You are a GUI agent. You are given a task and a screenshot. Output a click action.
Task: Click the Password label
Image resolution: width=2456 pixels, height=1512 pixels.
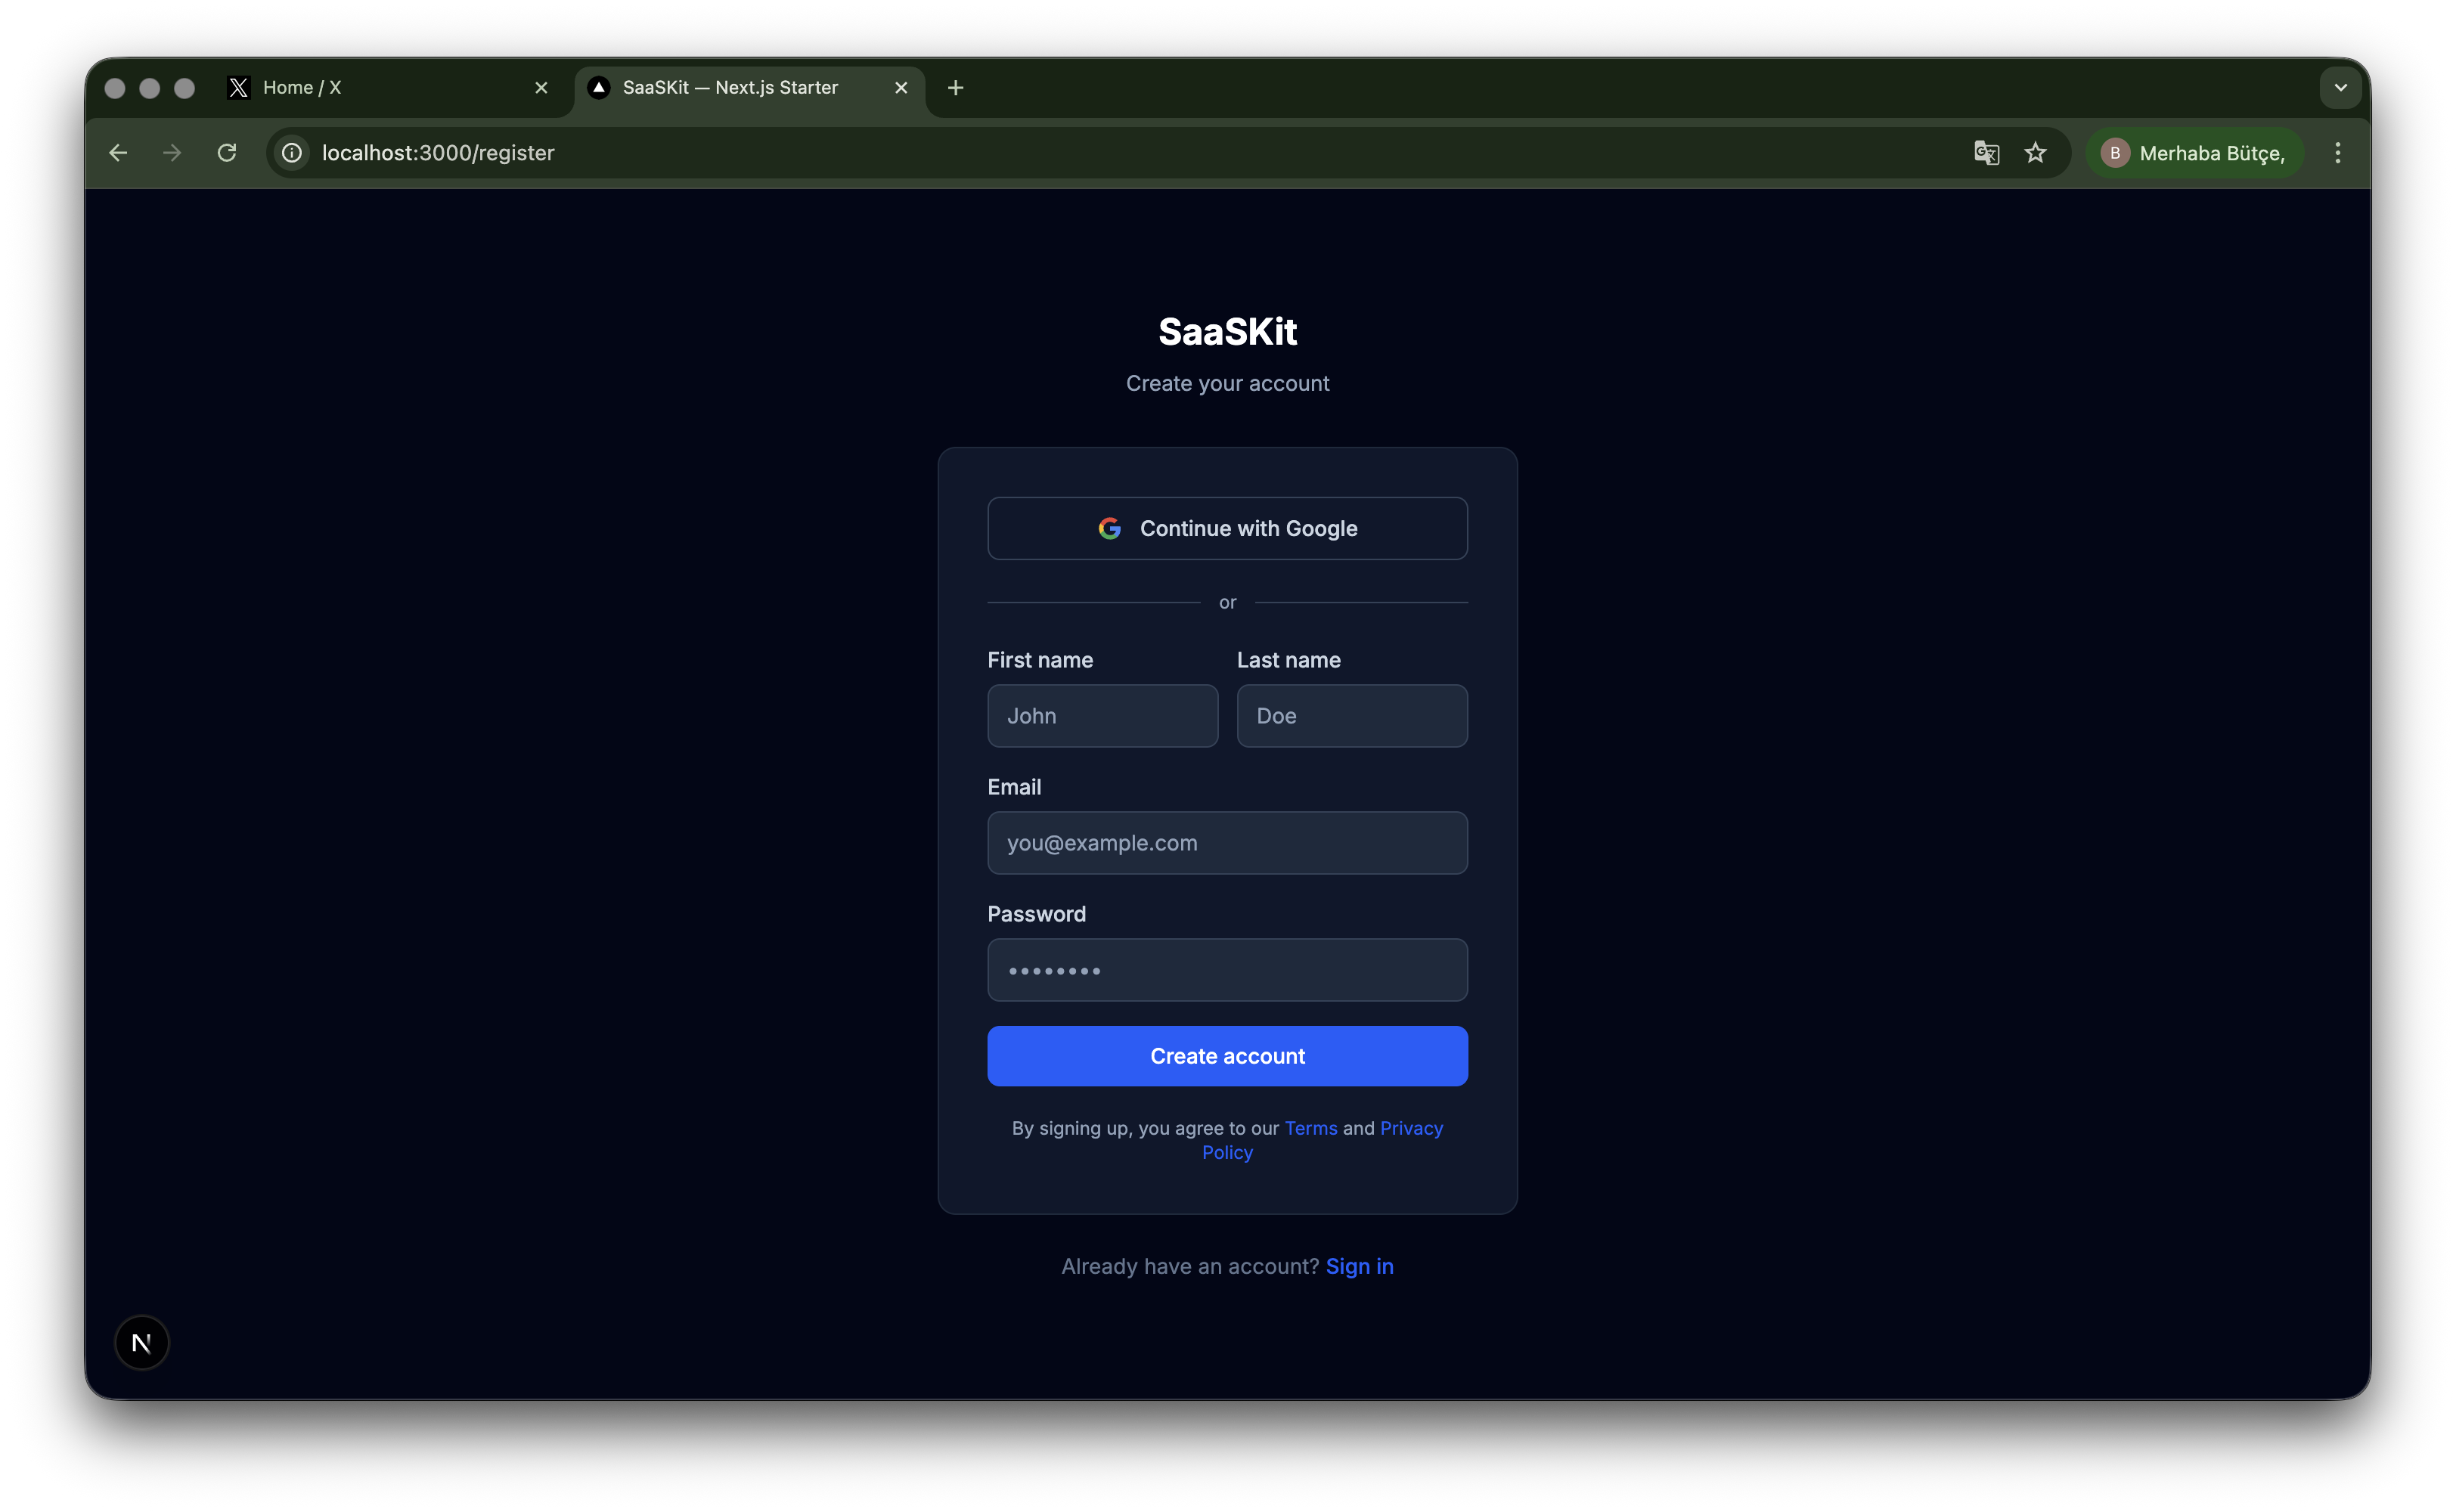coord(1036,914)
